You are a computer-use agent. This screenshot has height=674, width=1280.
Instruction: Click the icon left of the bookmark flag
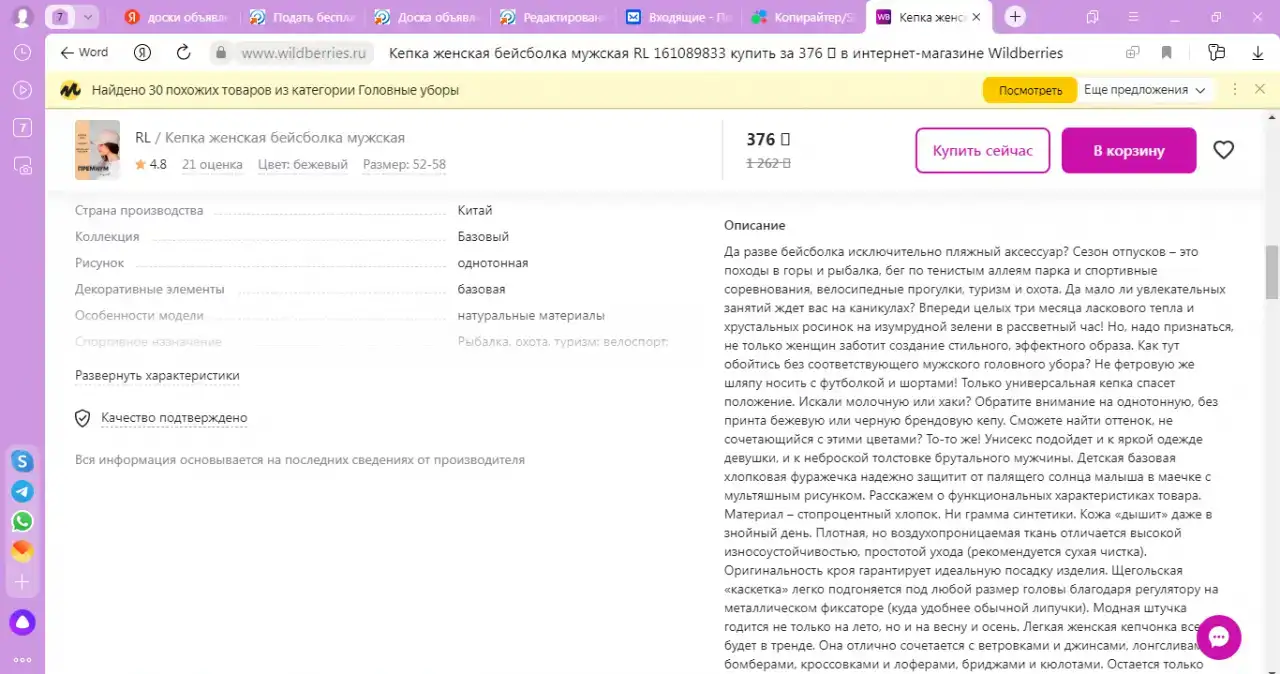pyautogui.click(x=1133, y=53)
